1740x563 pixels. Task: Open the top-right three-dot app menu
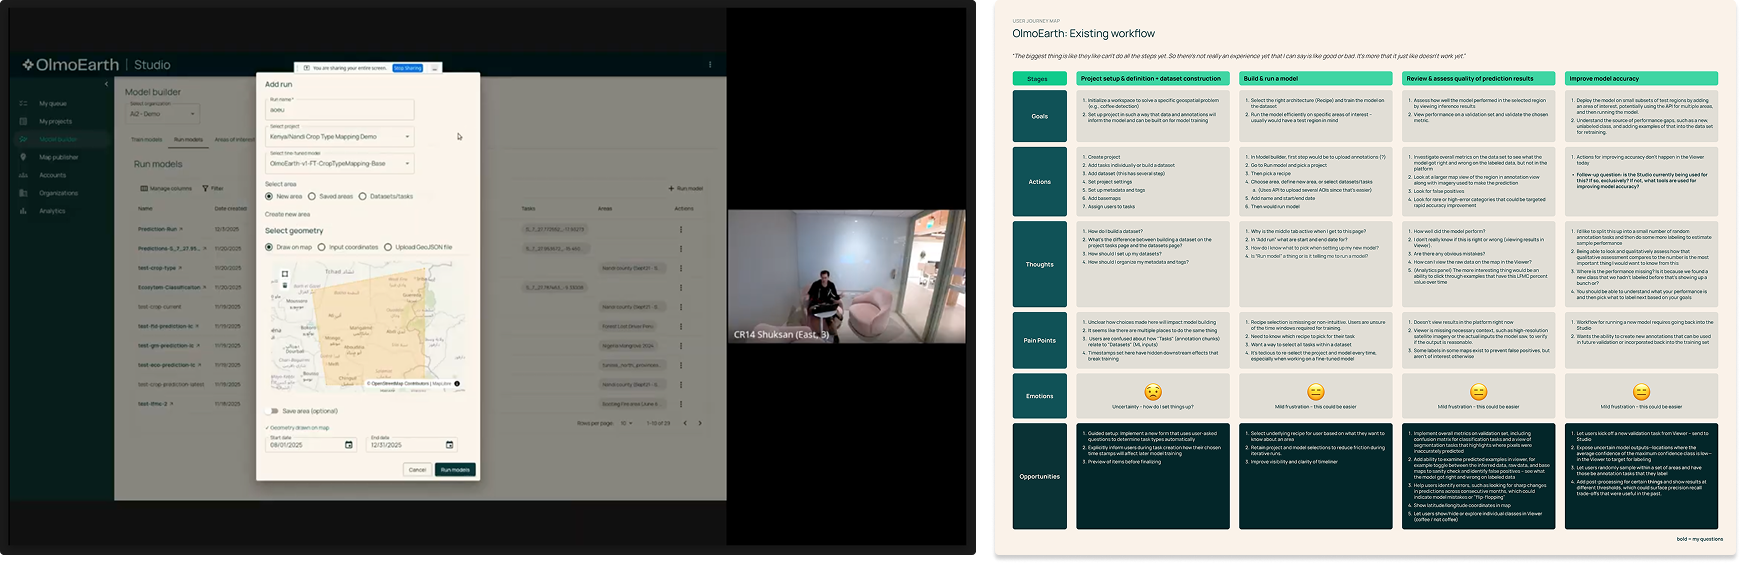coord(710,65)
